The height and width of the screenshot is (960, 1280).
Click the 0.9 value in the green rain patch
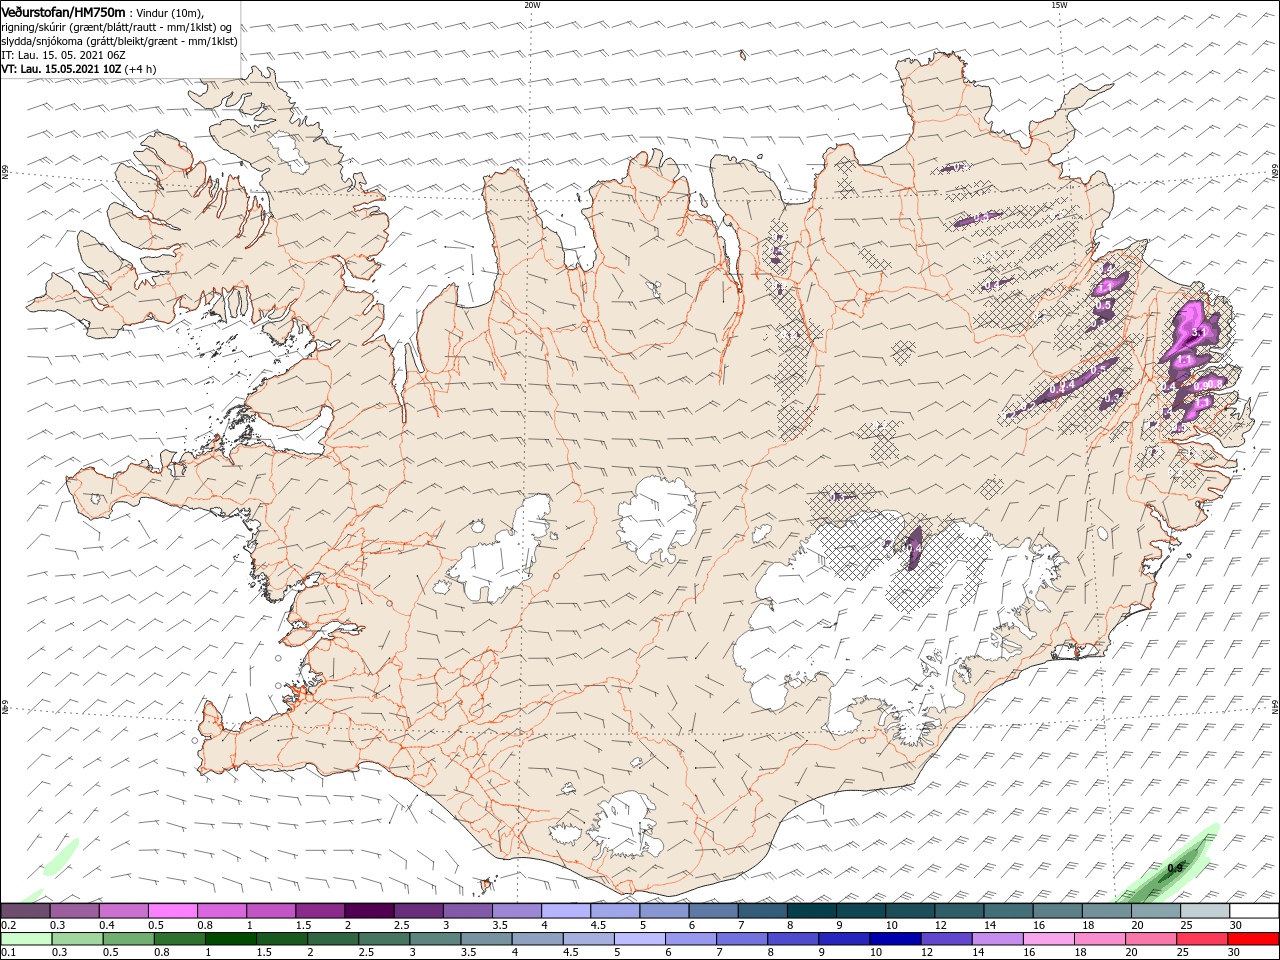tap(1175, 868)
